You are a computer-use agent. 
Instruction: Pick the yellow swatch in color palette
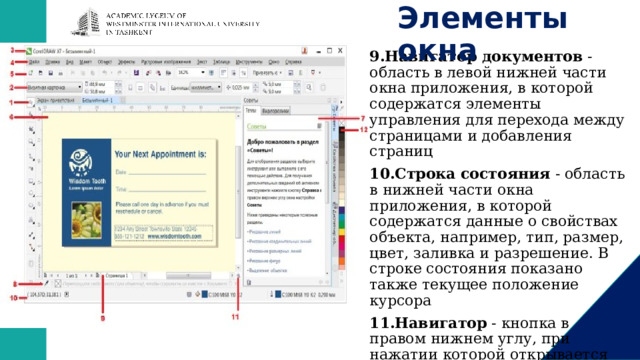point(342,231)
